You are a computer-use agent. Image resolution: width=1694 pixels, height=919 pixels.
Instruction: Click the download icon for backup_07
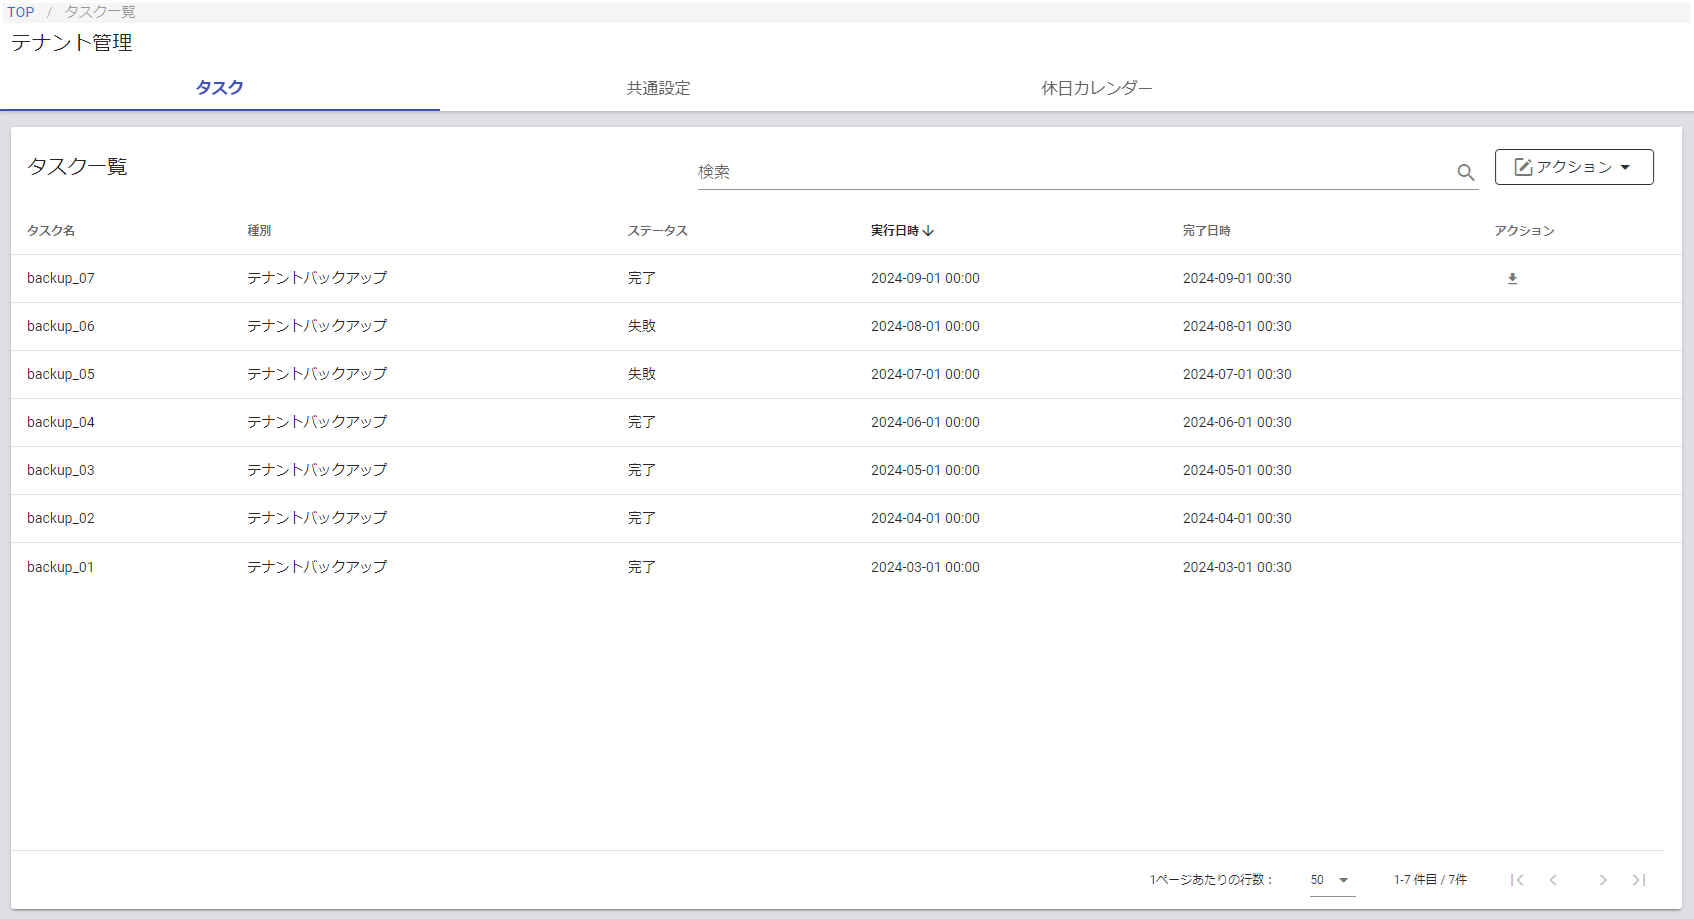[1512, 279]
